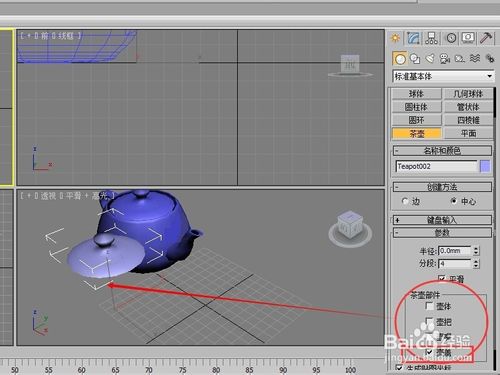
Task: Click frame 100 on the time ruler
Action: [x=350, y=369]
